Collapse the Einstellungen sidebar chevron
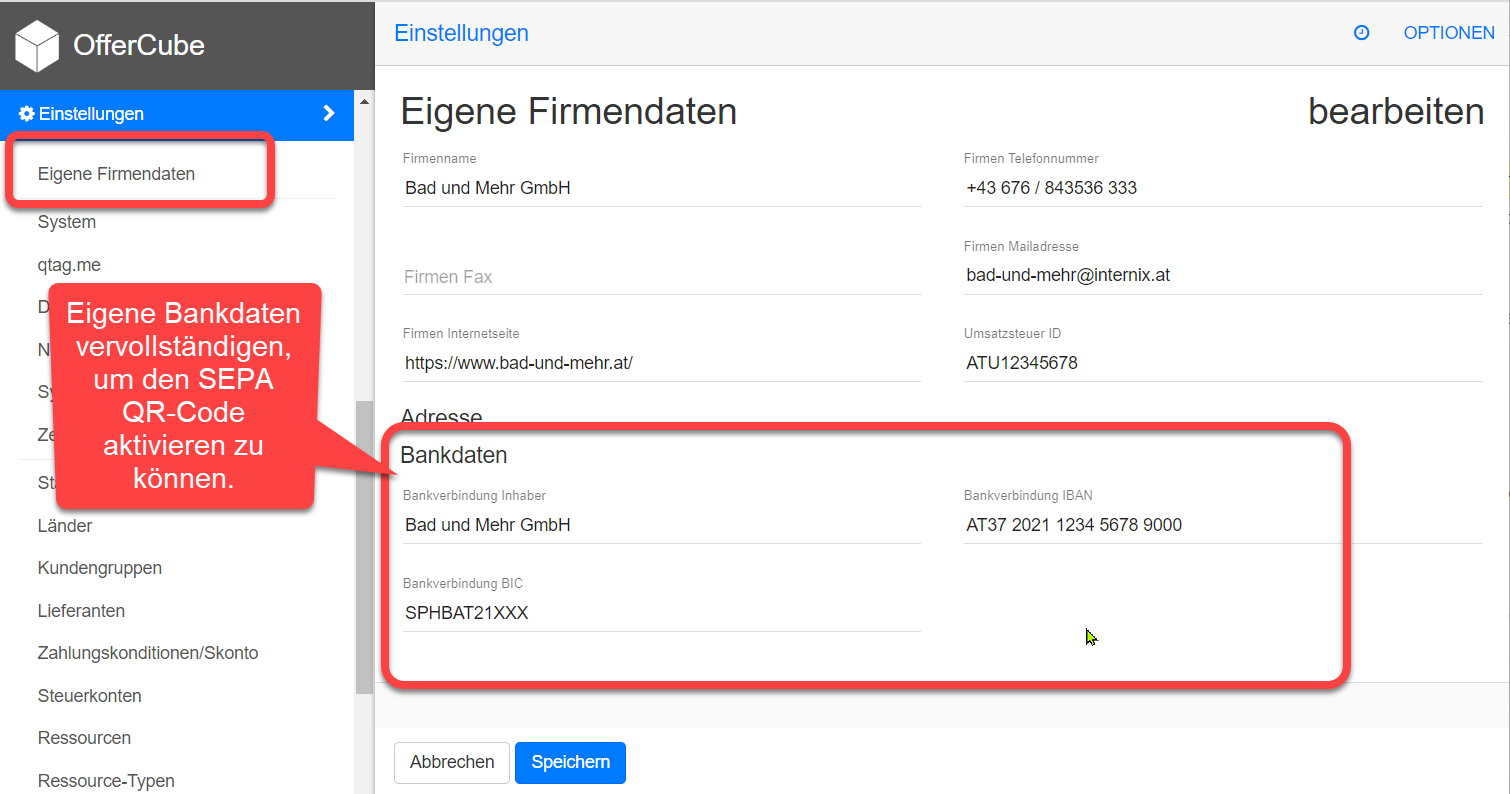Screen dimensions: 1510x794 pyautogui.click(x=328, y=114)
